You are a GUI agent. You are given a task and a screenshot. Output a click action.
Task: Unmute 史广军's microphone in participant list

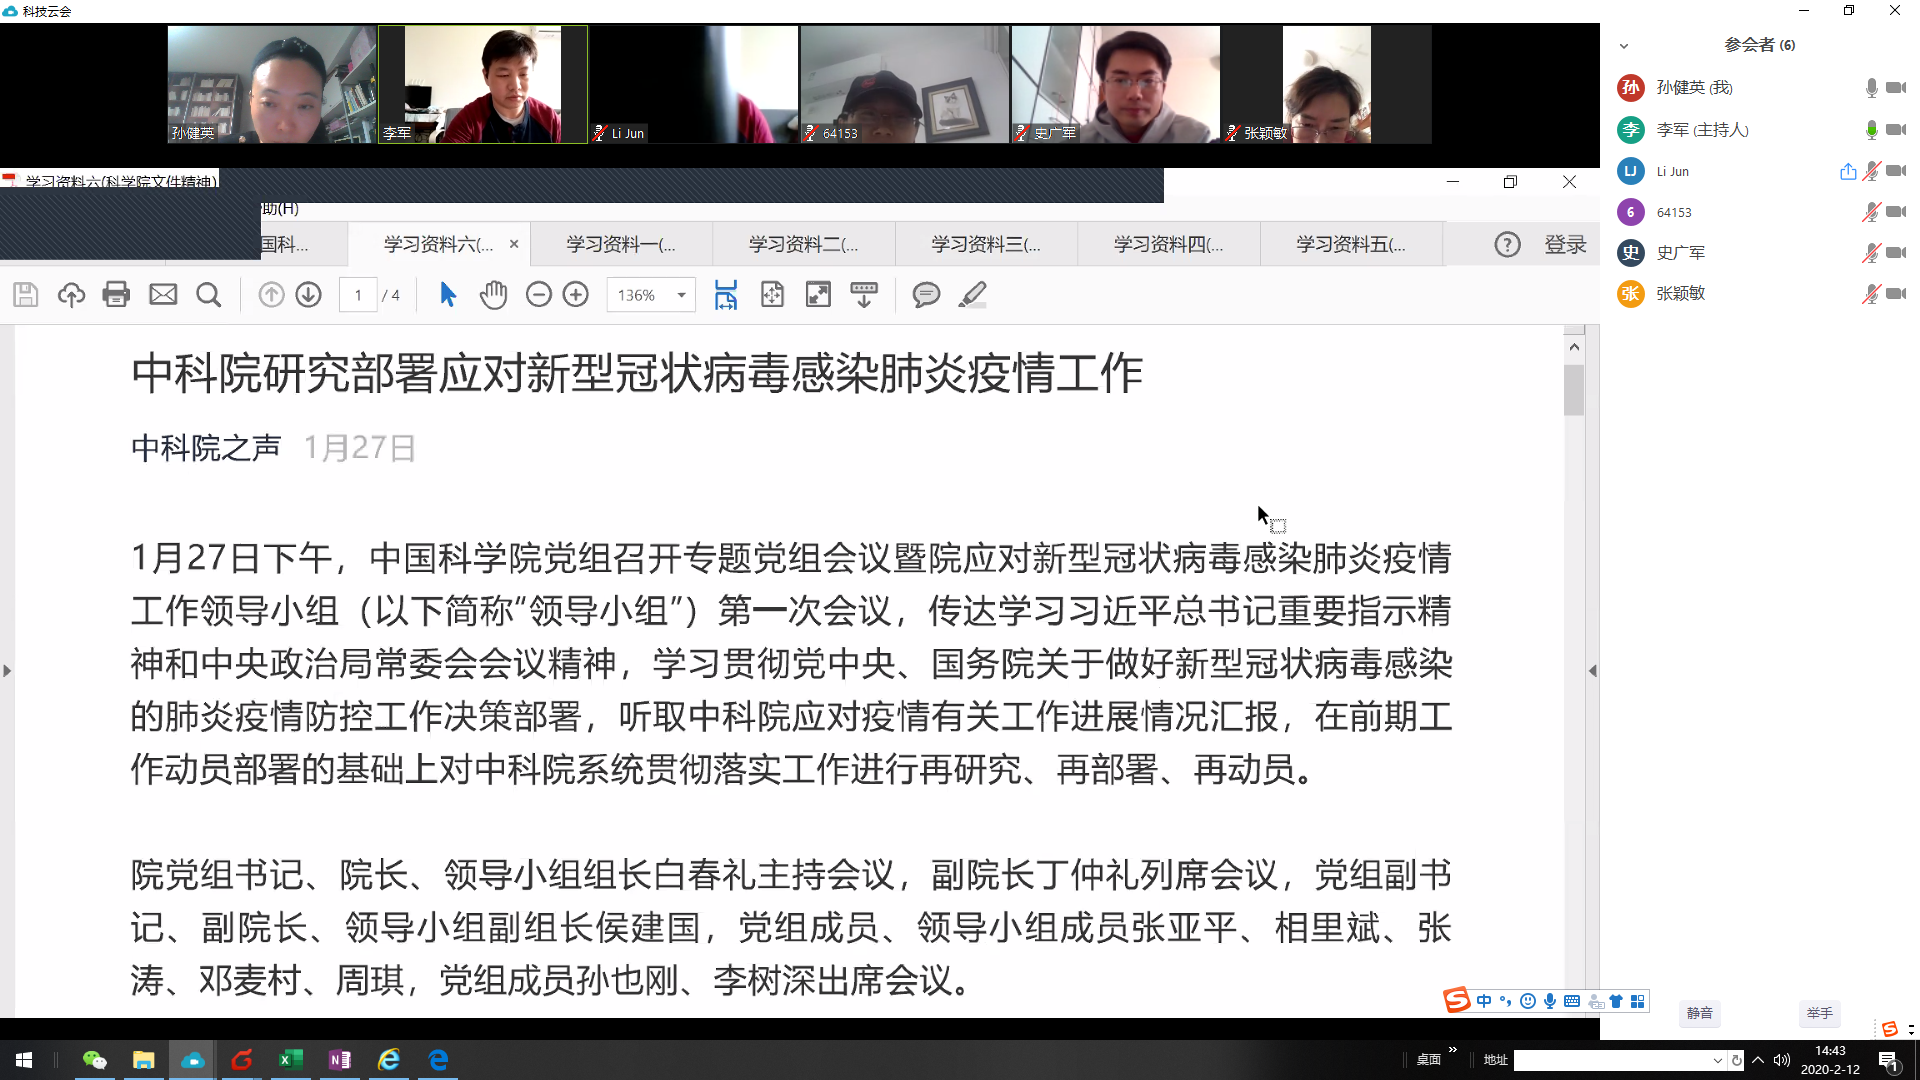click(1871, 253)
